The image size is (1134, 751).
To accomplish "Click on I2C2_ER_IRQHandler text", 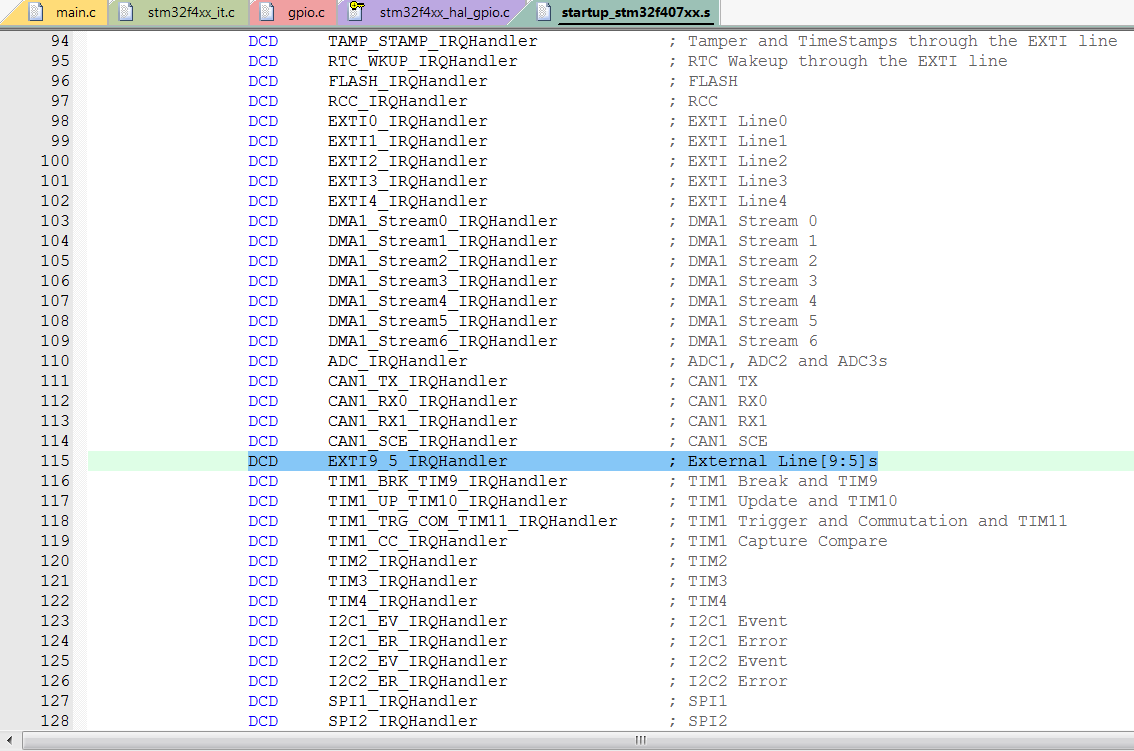I will (417, 682).
